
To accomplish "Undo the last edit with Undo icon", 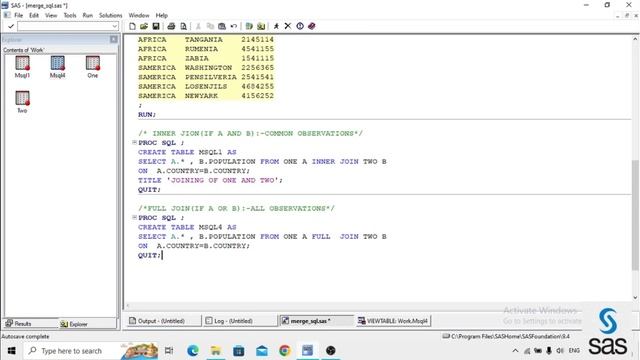I will click(233, 26).
